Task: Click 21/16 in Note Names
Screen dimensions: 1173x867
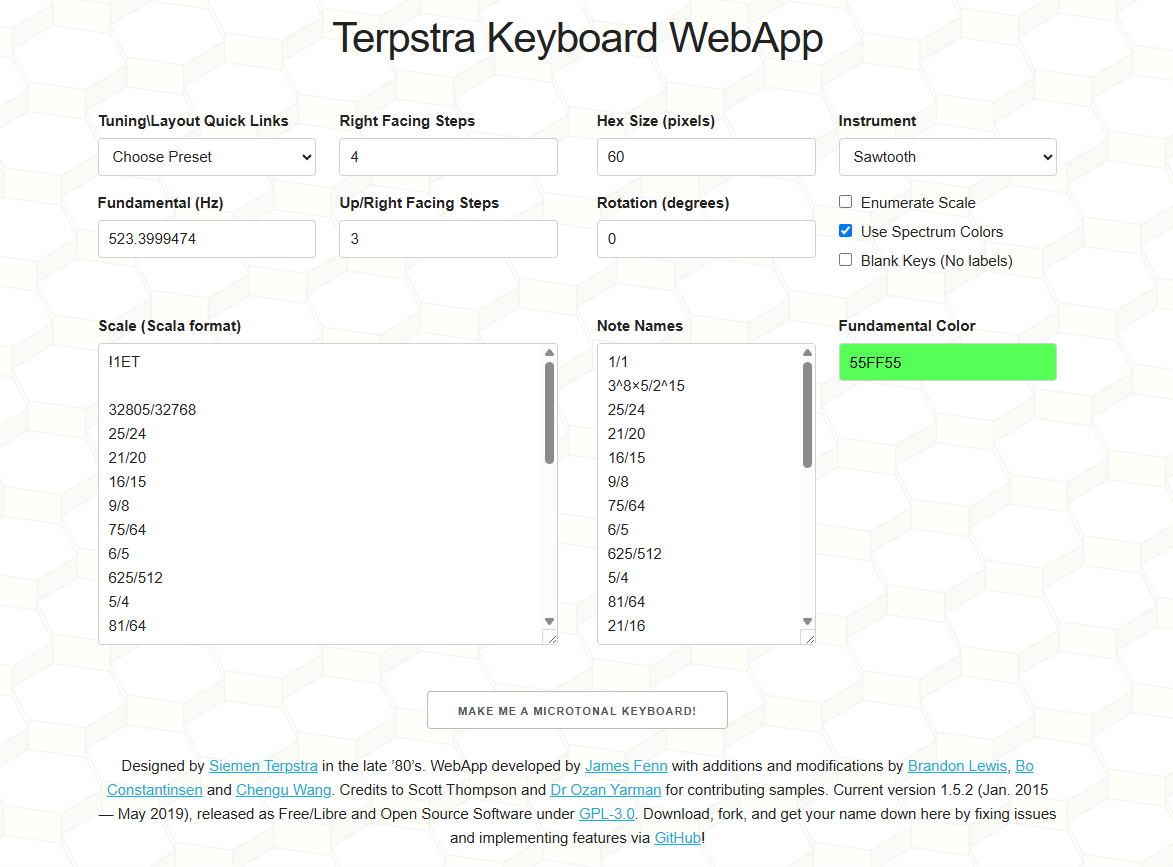Action: pos(626,625)
